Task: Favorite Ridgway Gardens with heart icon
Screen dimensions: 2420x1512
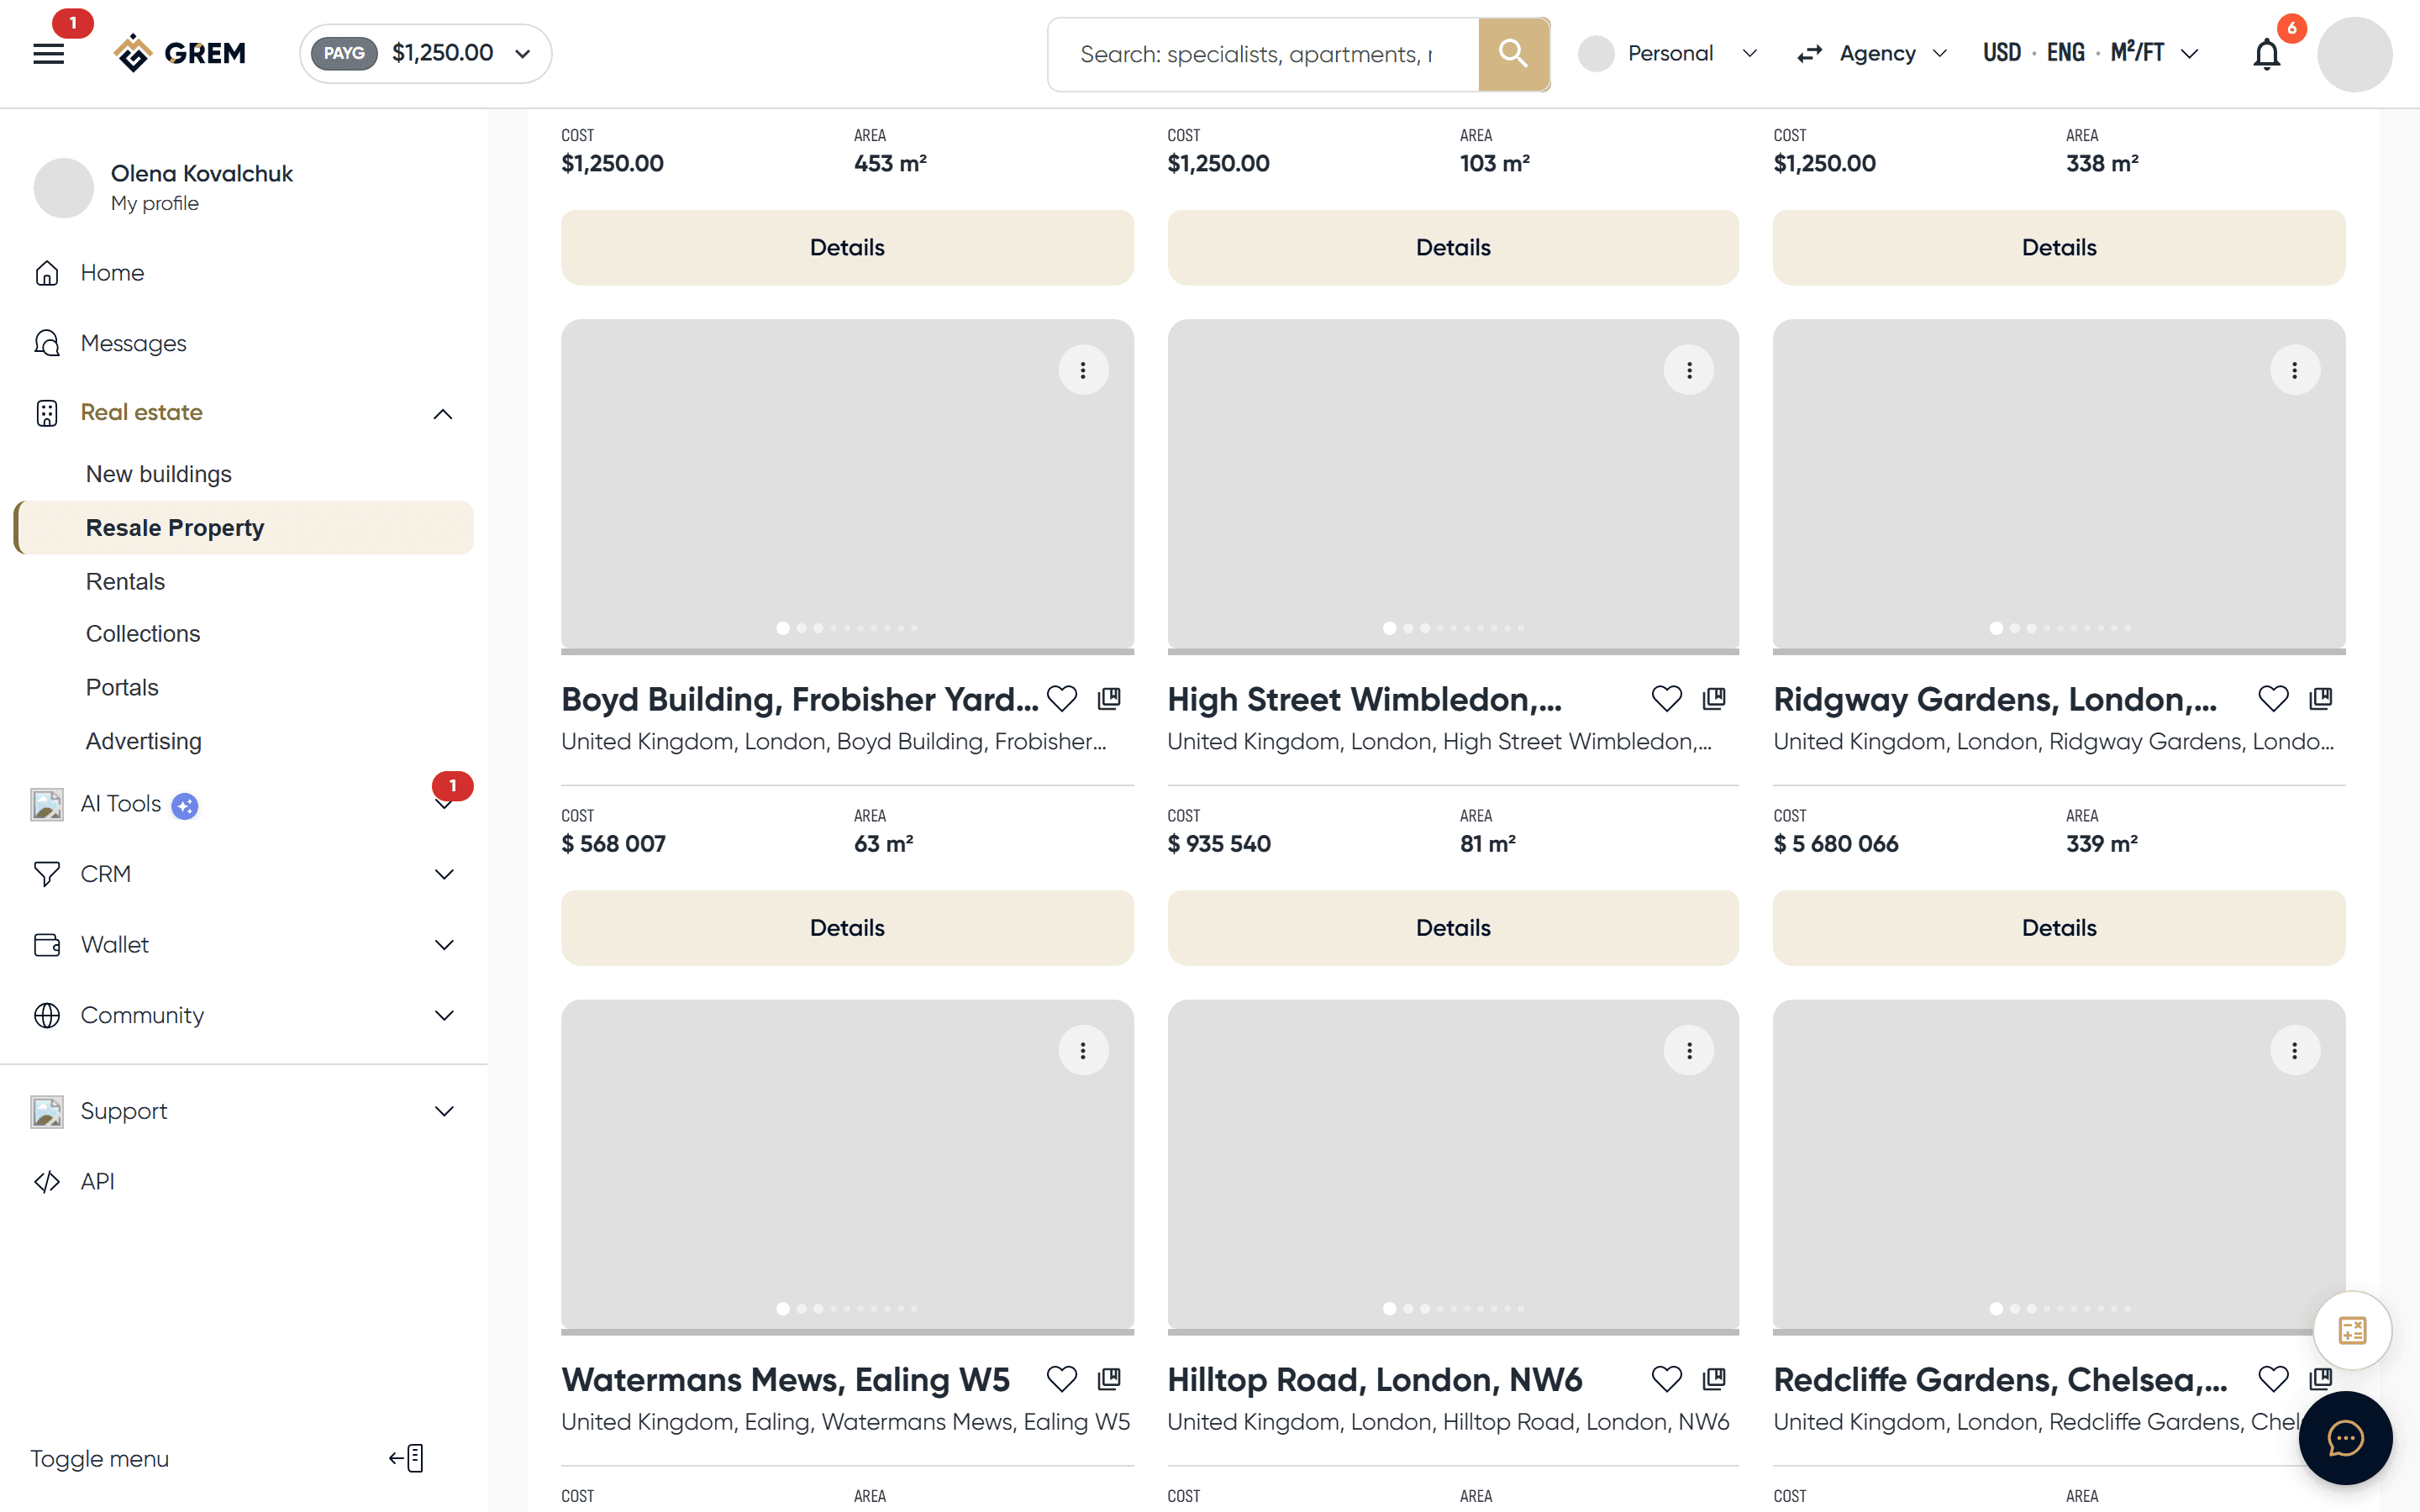Action: 2273,698
